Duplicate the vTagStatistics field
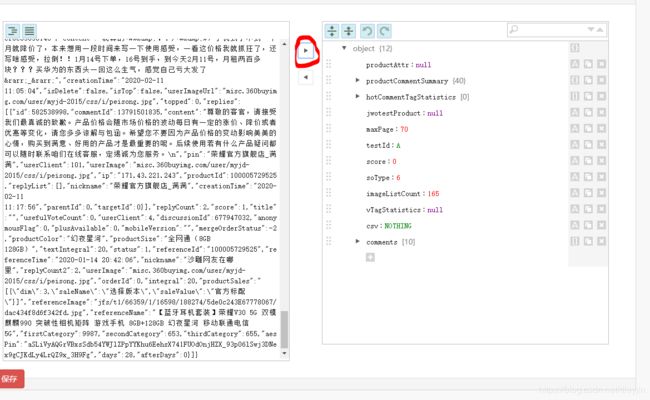The height and width of the screenshot is (400, 650). 588,209
